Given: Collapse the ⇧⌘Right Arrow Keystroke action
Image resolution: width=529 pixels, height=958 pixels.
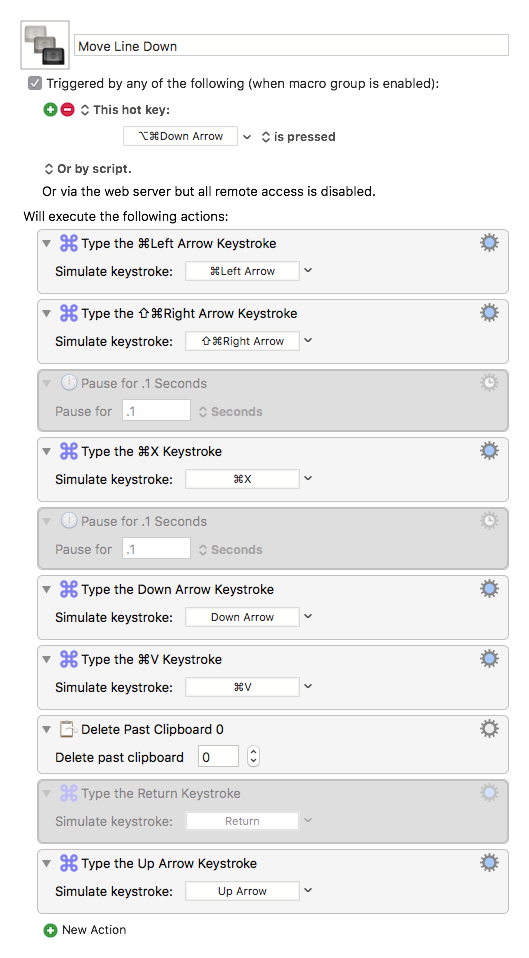Looking at the screenshot, I should 46,313.
